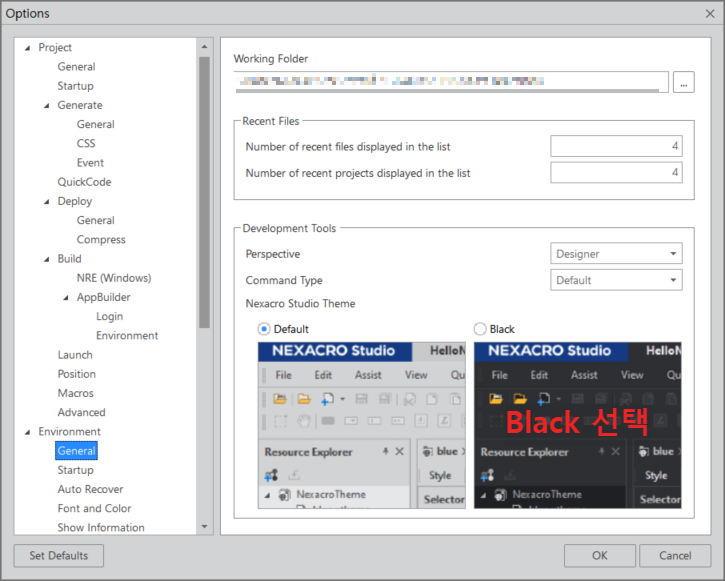
Task: Click the Black theme preview image
Action: pyautogui.click(x=578, y=425)
